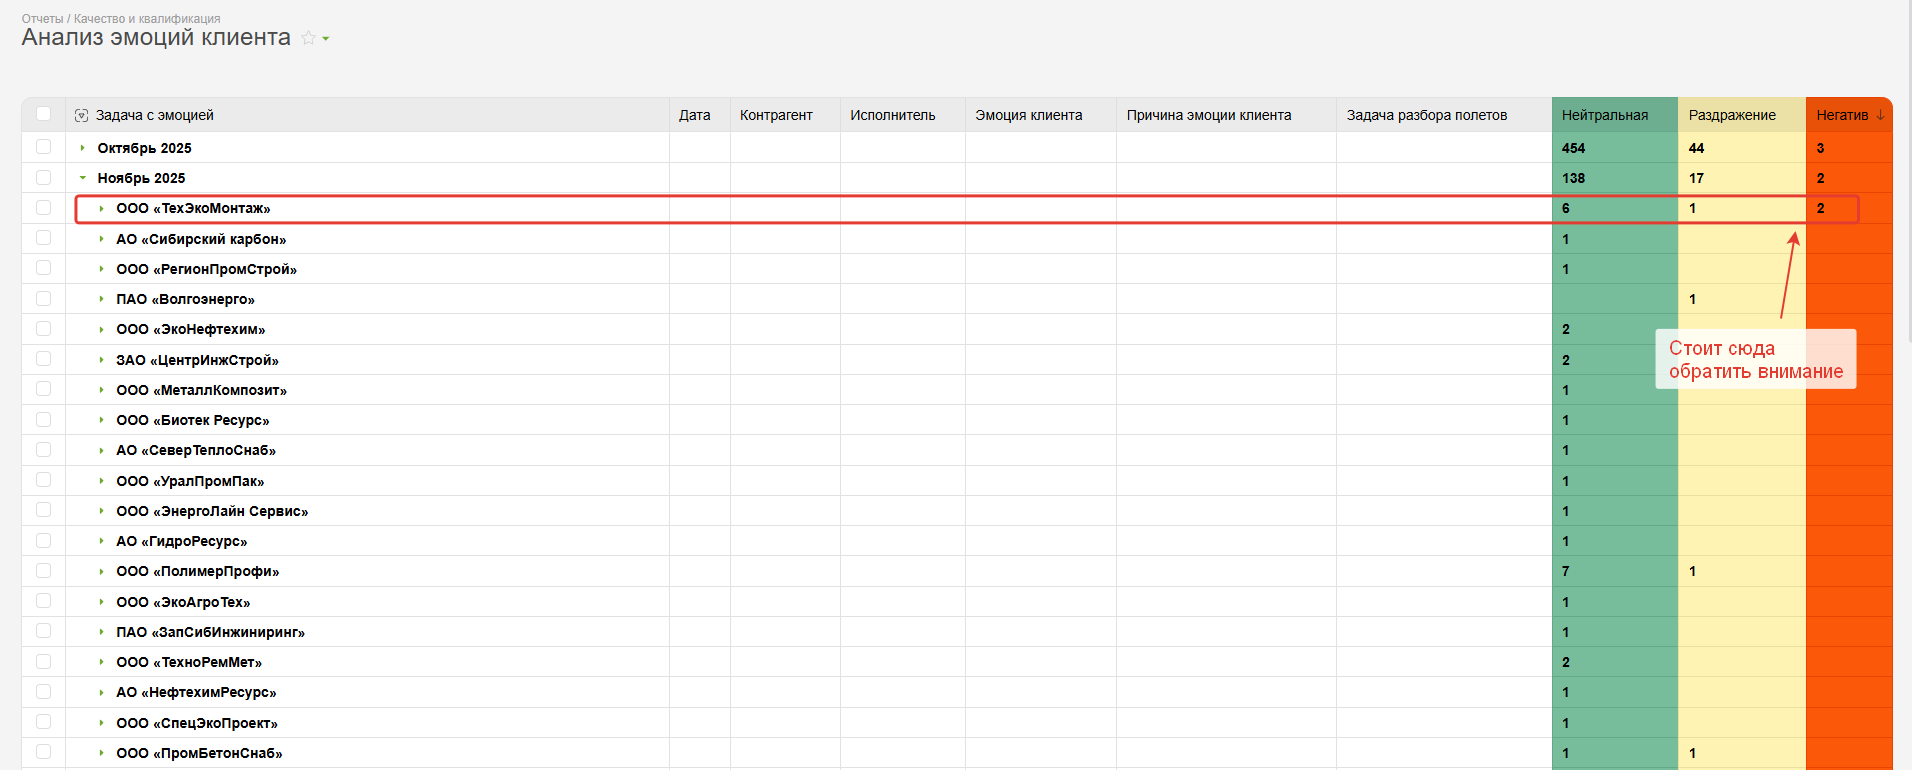
Task: Click the sort arrow in Негатив column header
Action: [x=1880, y=115]
